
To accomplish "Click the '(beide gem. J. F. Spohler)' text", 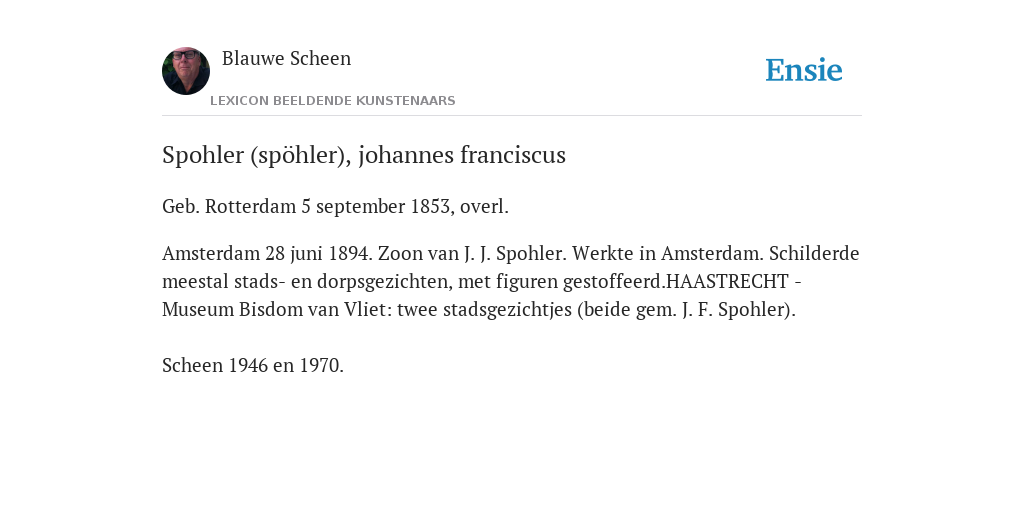I will 686,310.
